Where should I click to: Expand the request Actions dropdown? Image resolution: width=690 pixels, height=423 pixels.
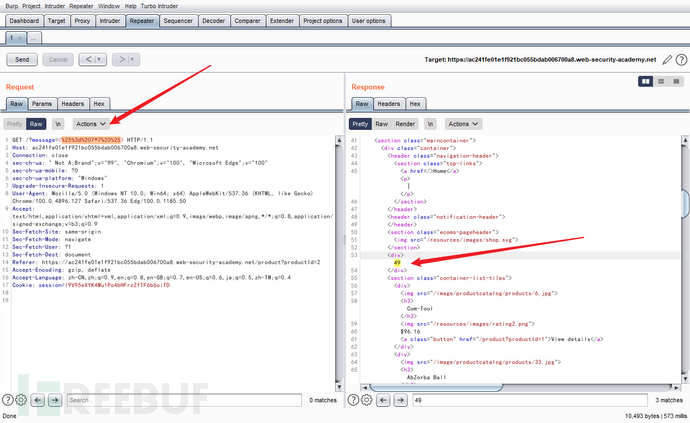(91, 123)
